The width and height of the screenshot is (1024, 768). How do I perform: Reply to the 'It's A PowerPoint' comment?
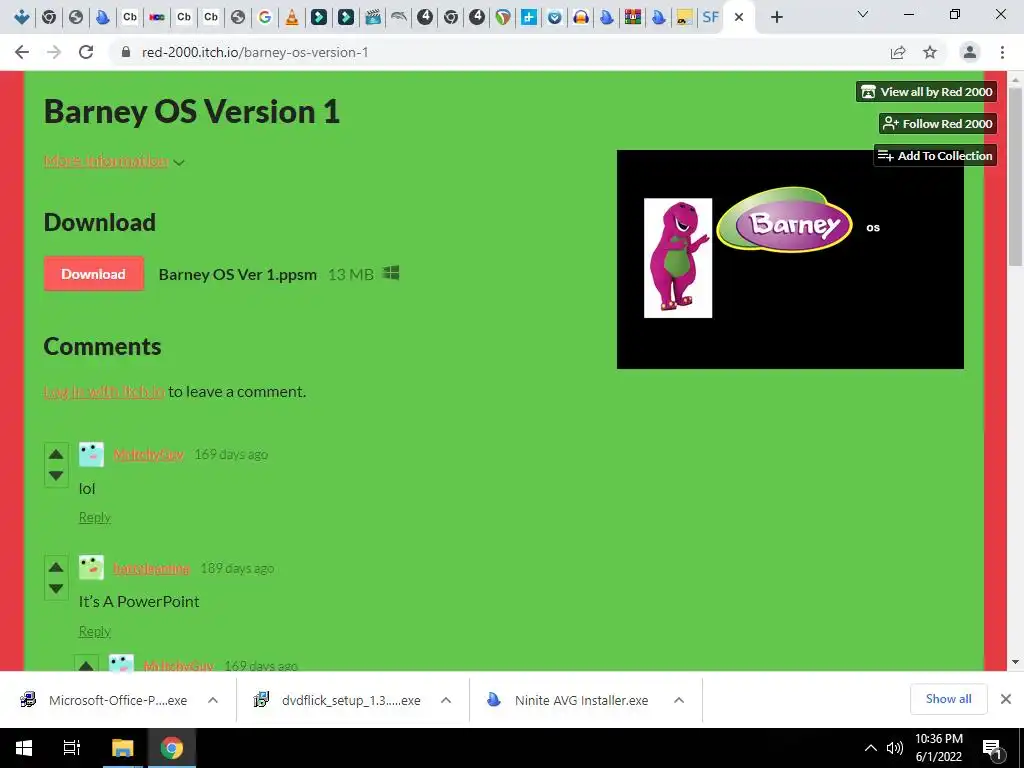[95, 631]
